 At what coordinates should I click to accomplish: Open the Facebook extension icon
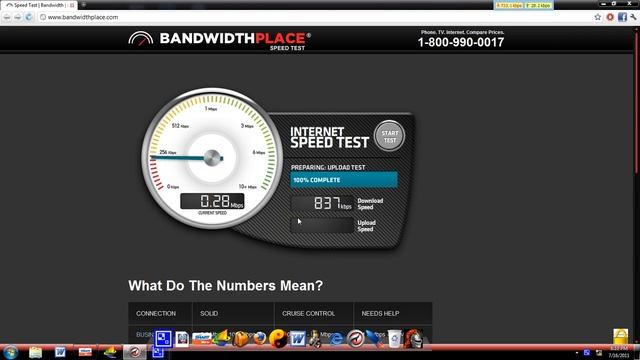pos(622,17)
